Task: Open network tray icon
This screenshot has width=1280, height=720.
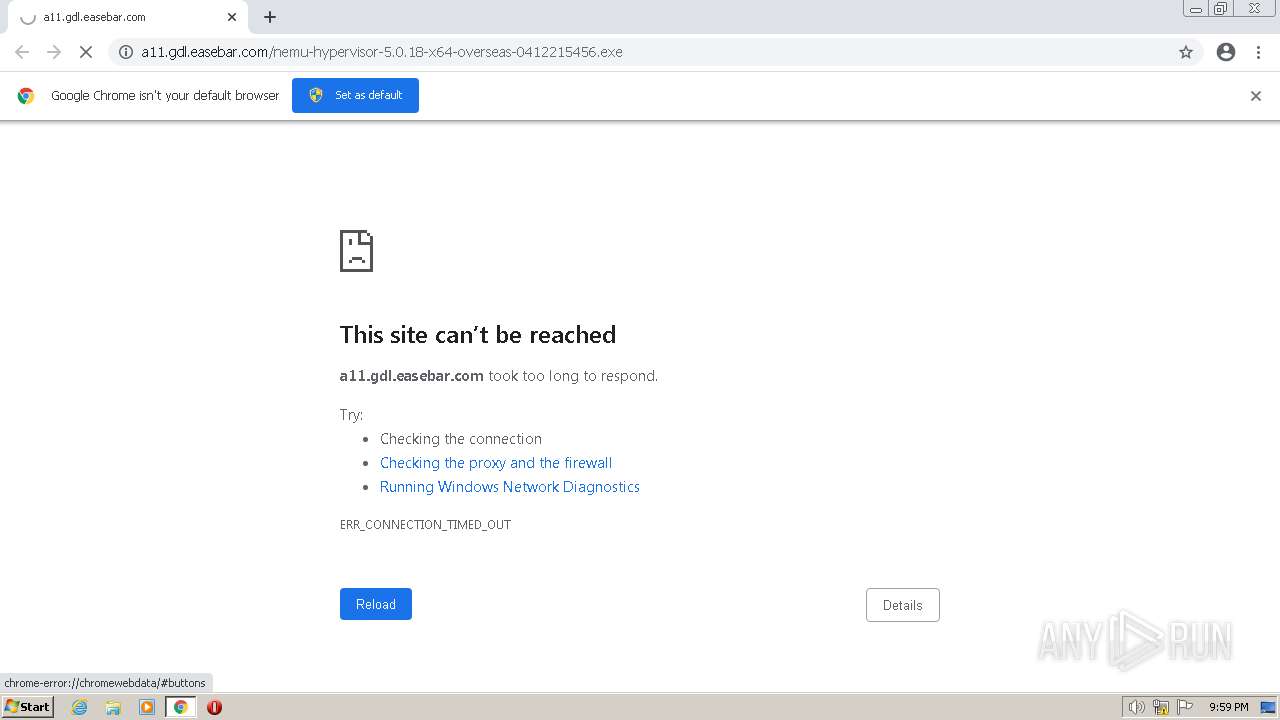Action: 1161,707
